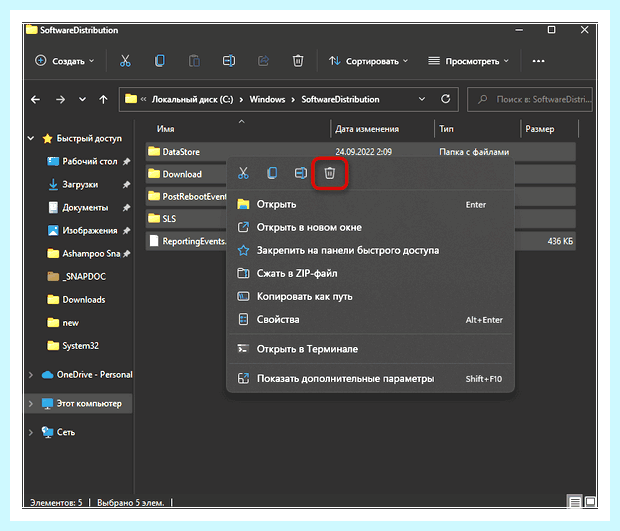Open System32 folder in sidebar
The width and height of the screenshot is (620, 531).
[x=80, y=346]
